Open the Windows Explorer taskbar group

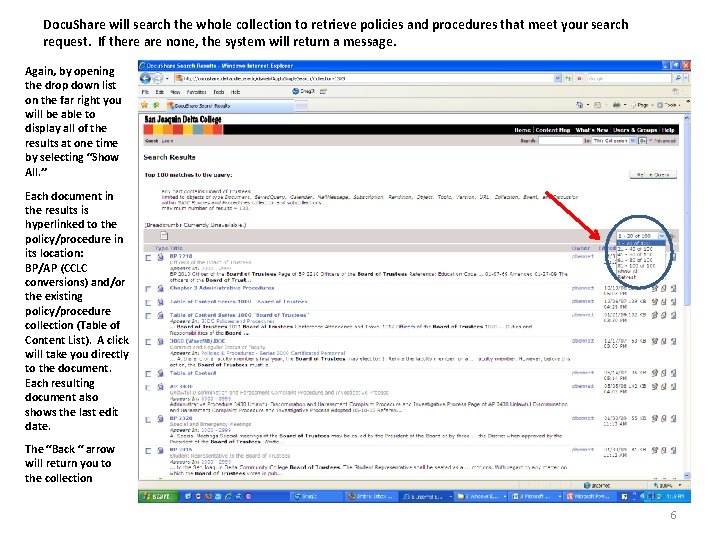click(481, 496)
